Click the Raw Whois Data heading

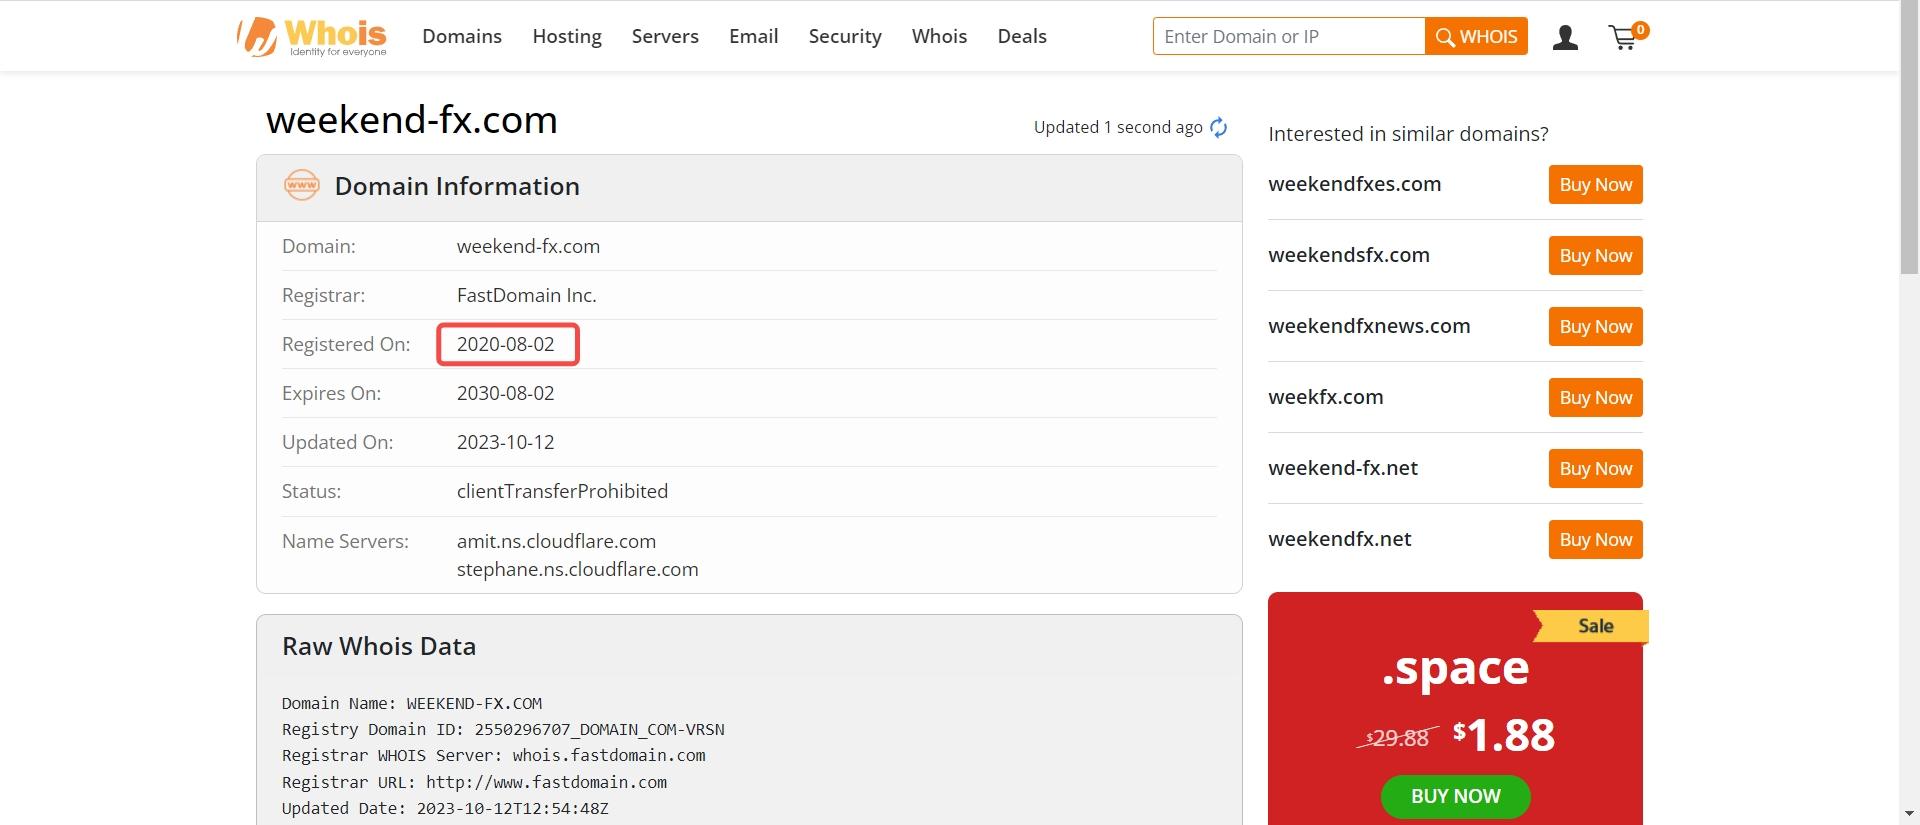pos(379,646)
